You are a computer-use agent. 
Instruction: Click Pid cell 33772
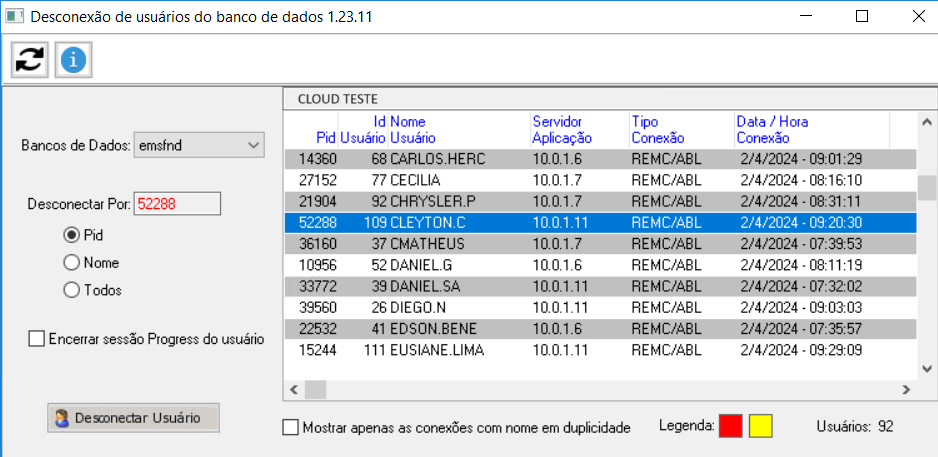coord(318,287)
